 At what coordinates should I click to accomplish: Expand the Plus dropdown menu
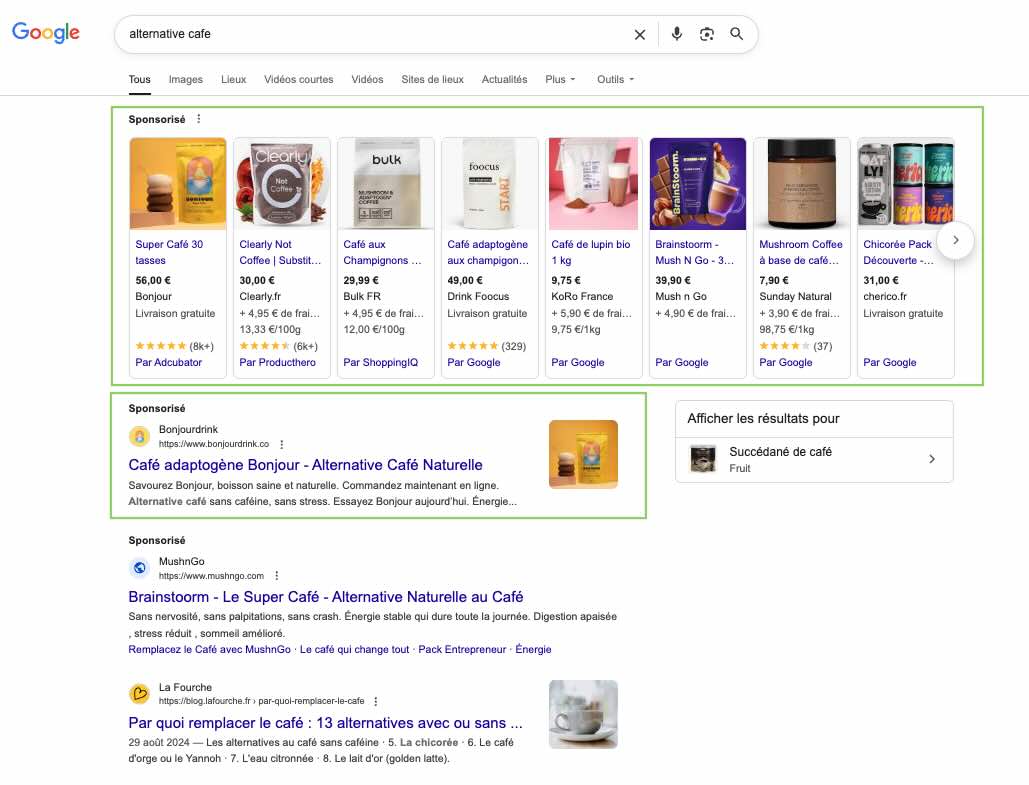[x=560, y=80]
